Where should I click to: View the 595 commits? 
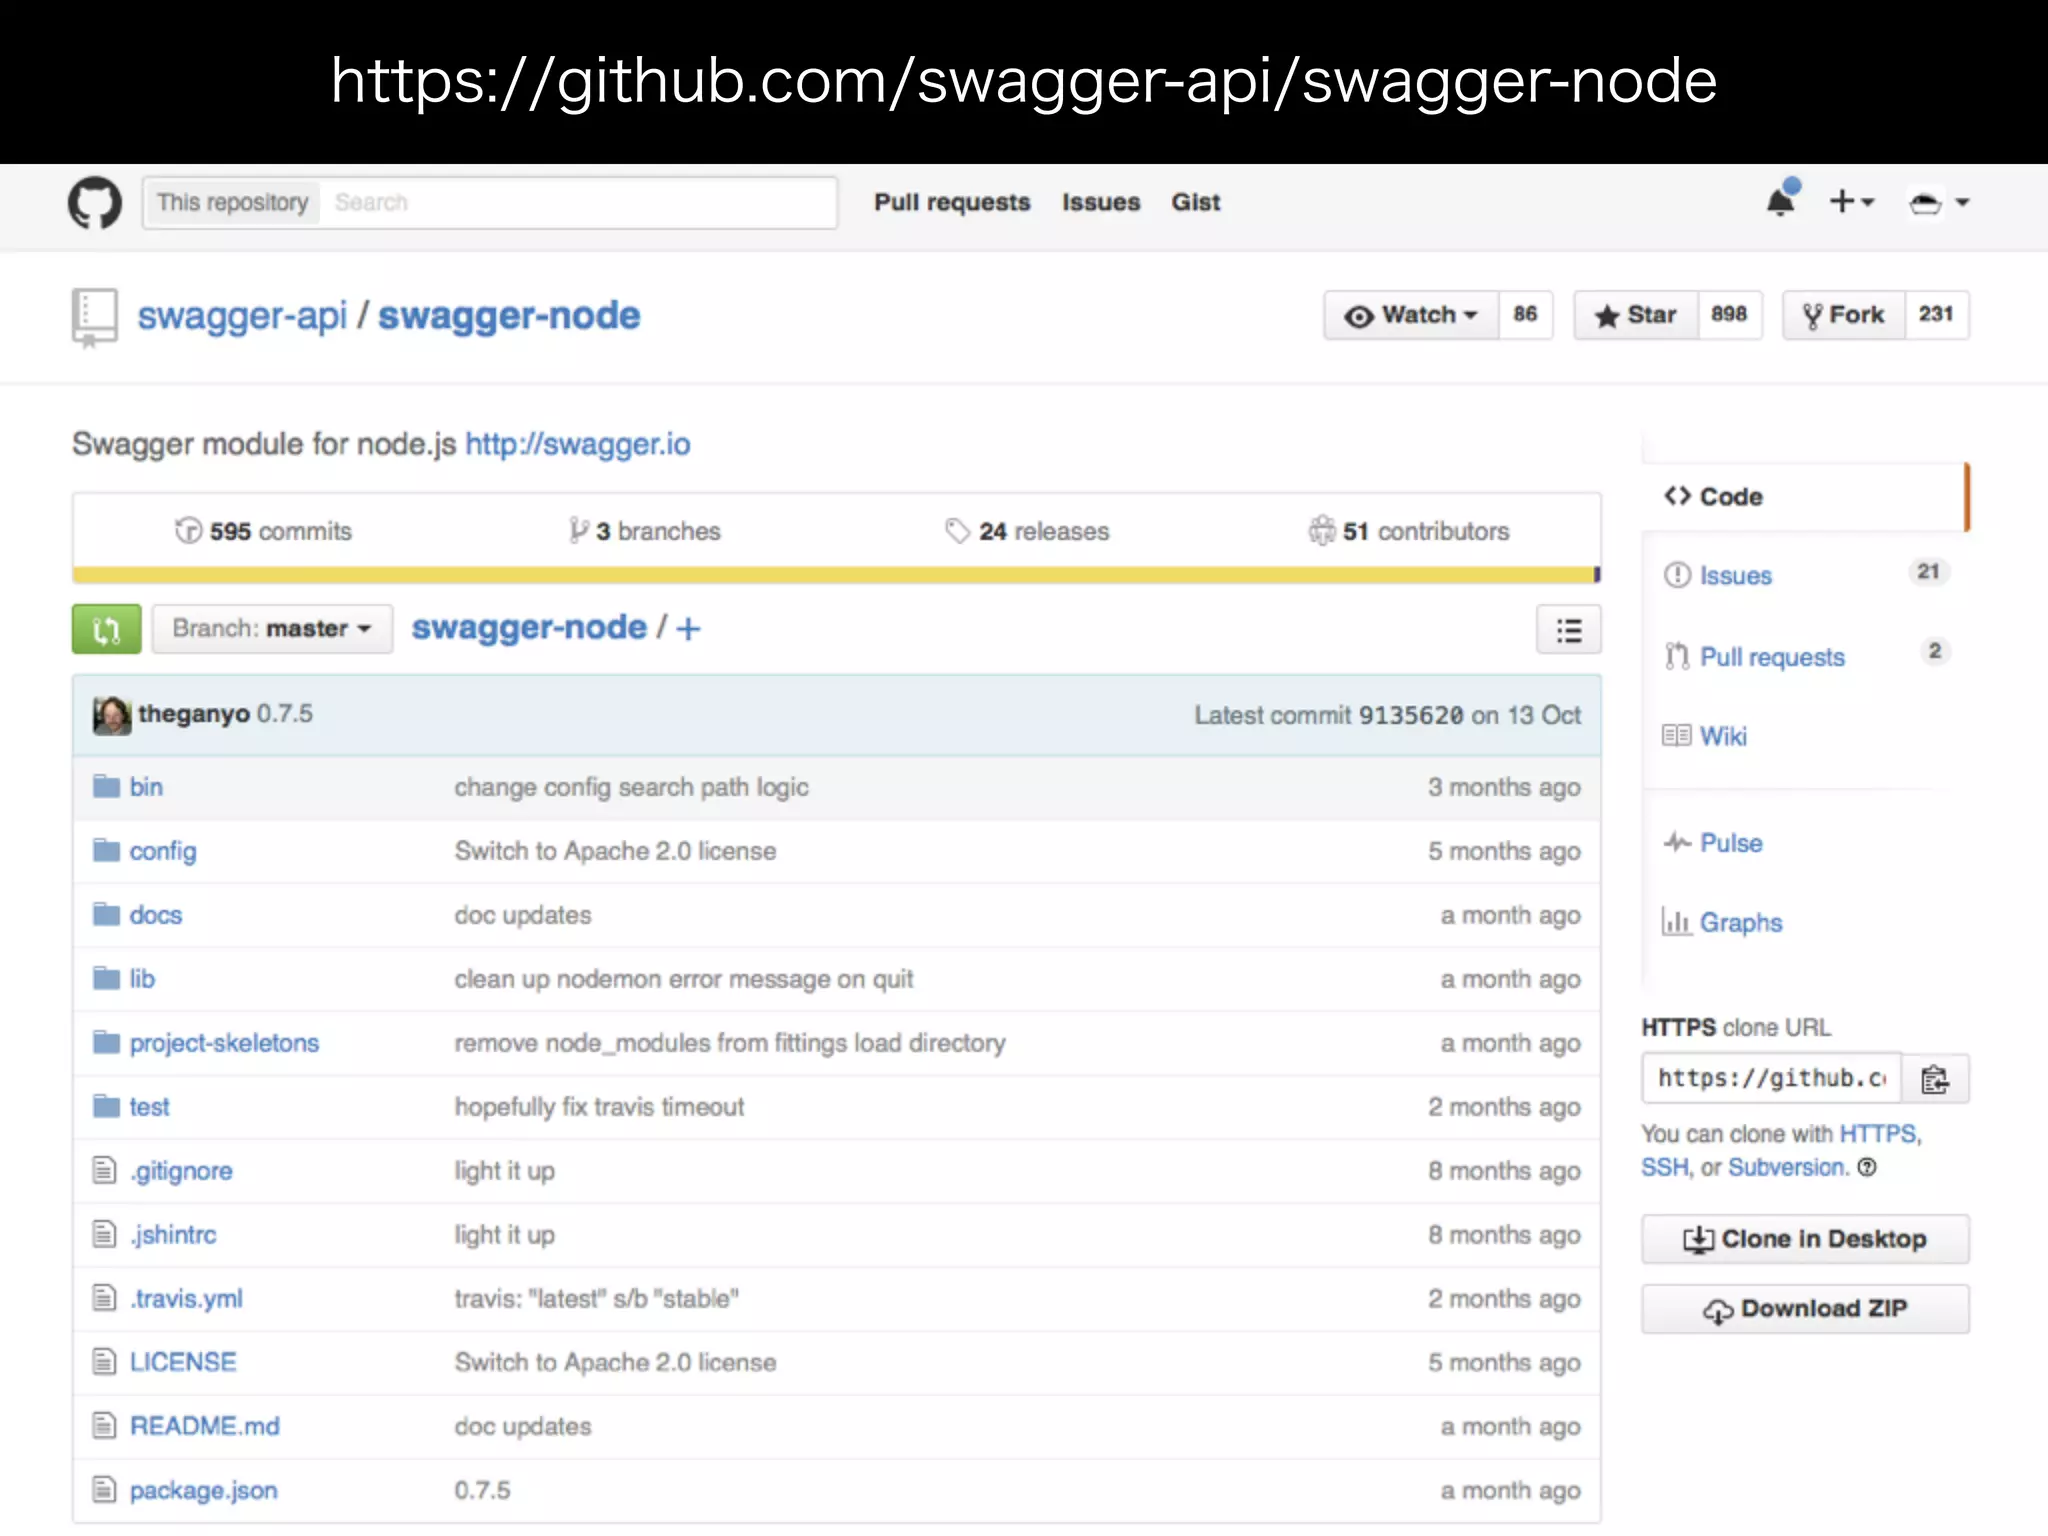pos(264,531)
